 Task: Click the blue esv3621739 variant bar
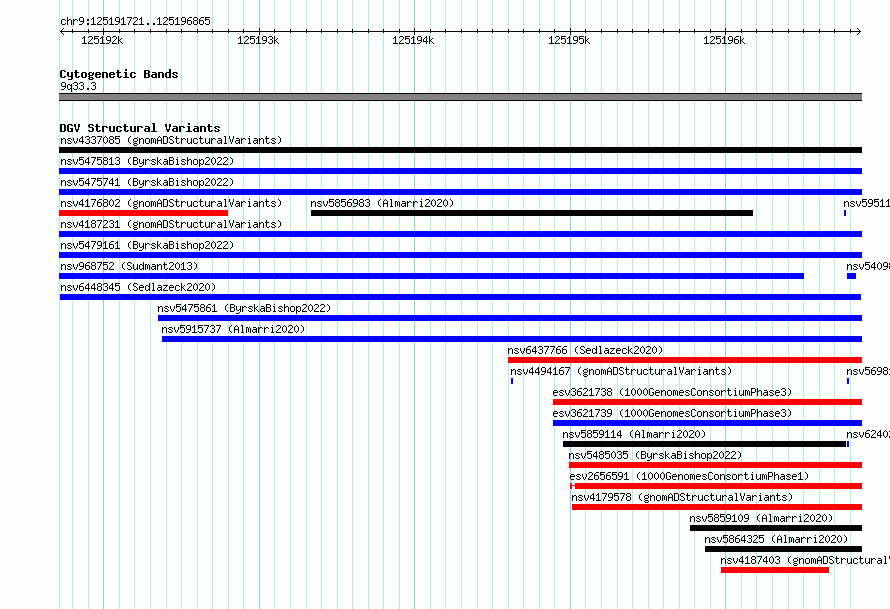(x=707, y=423)
